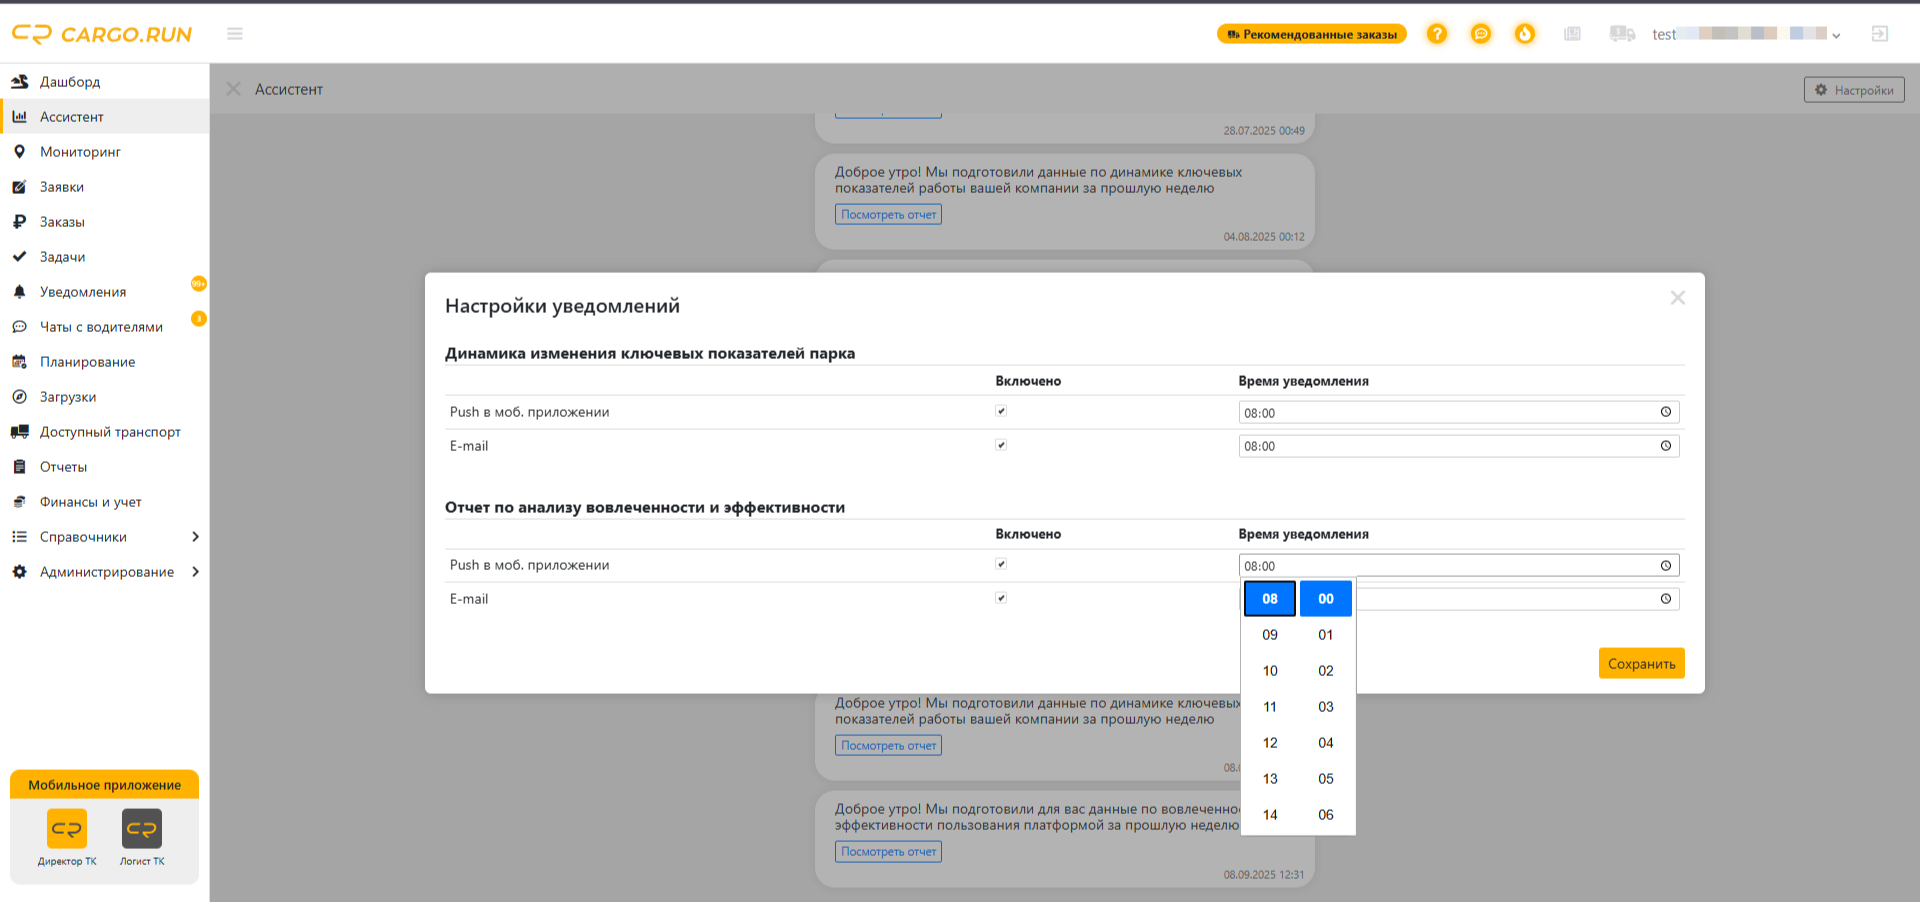Edit engagement Push notification time field
1920x902 pixels.
pos(1459,566)
